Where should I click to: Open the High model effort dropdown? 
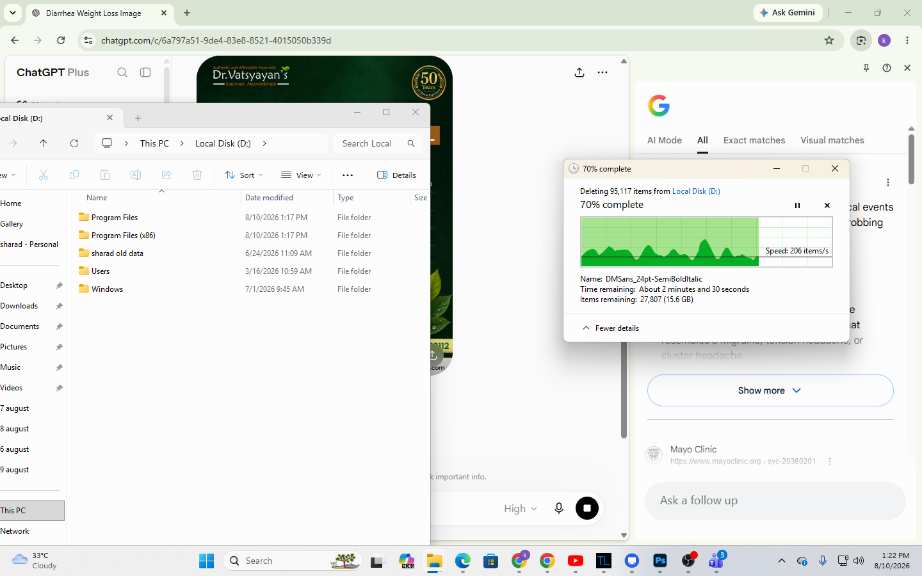[x=520, y=508]
